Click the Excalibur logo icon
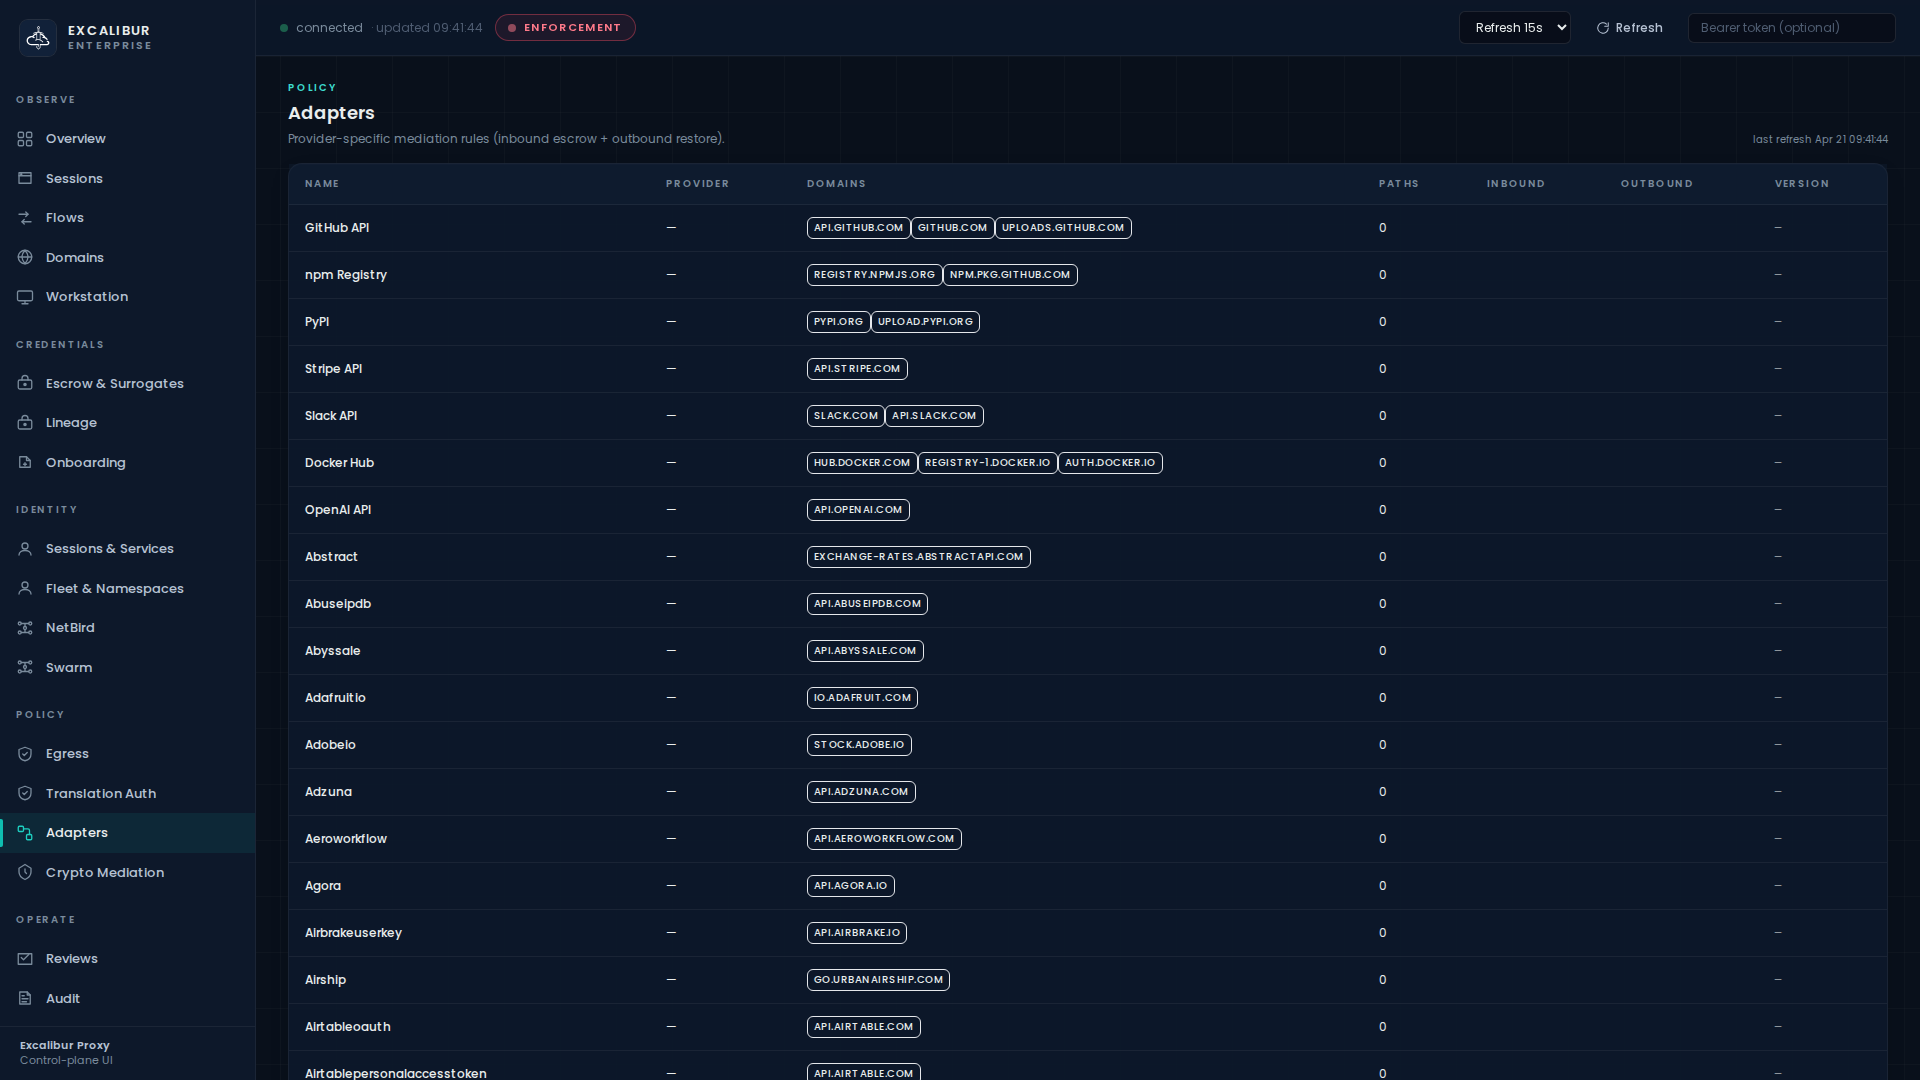The width and height of the screenshot is (1920, 1080). tap(38, 38)
